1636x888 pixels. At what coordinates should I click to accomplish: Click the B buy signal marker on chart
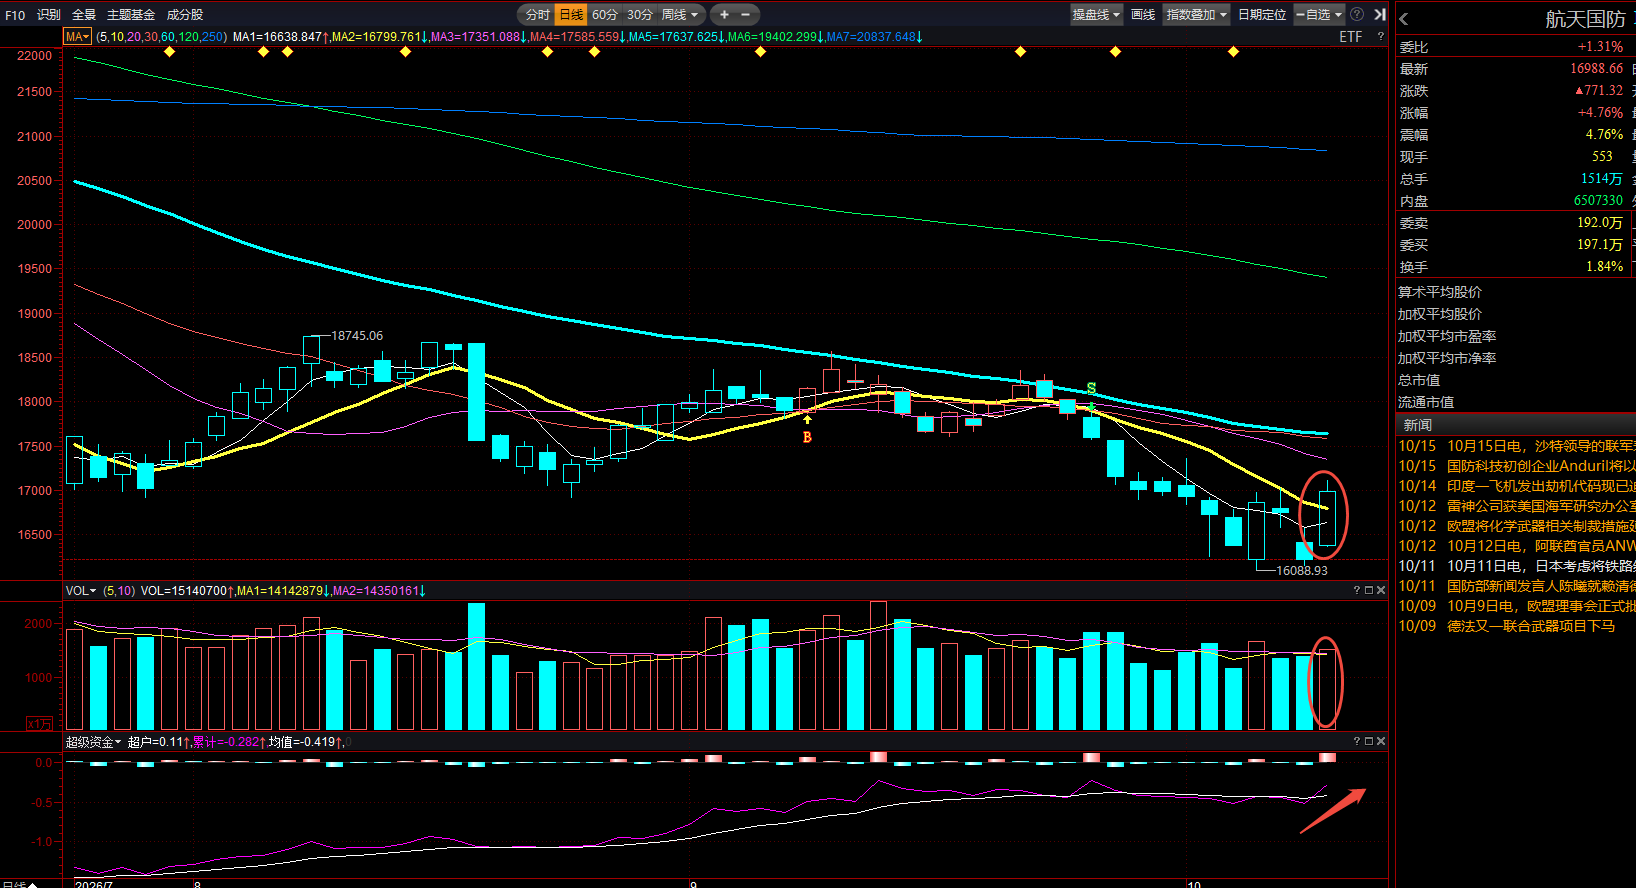[807, 437]
